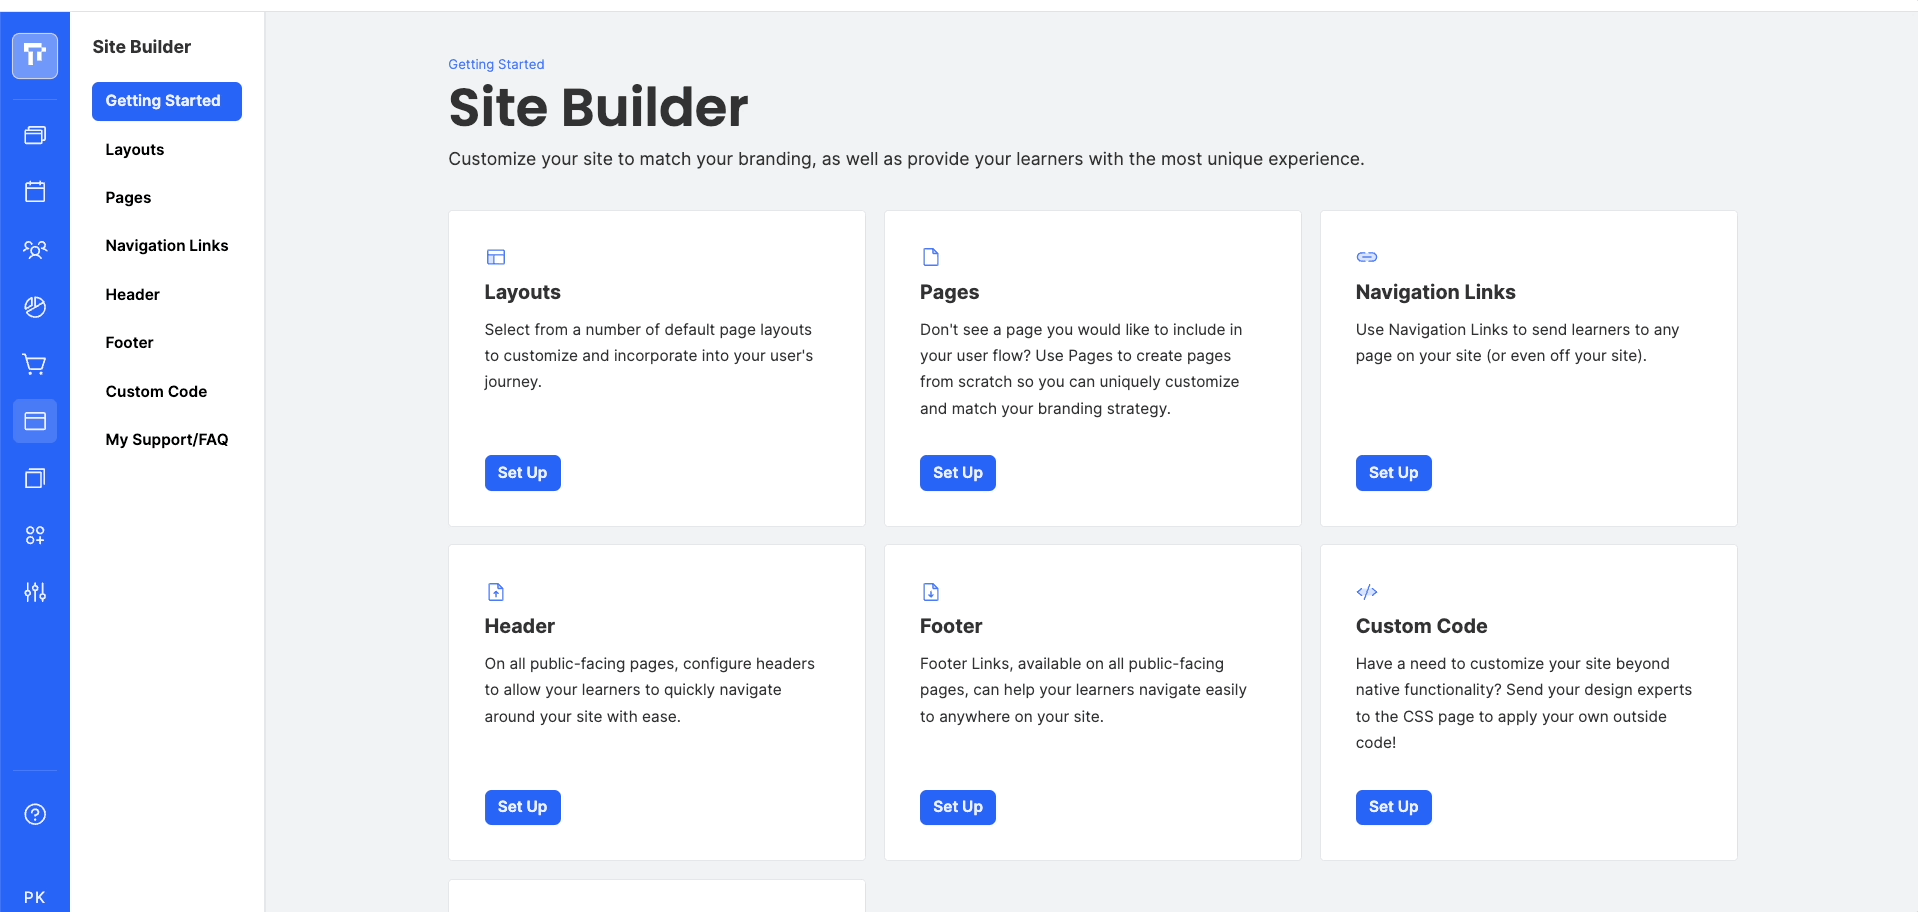1918x912 pixels.
Task: Click the Thinkific logo icon in the sidebar
Action: (35, 55)
